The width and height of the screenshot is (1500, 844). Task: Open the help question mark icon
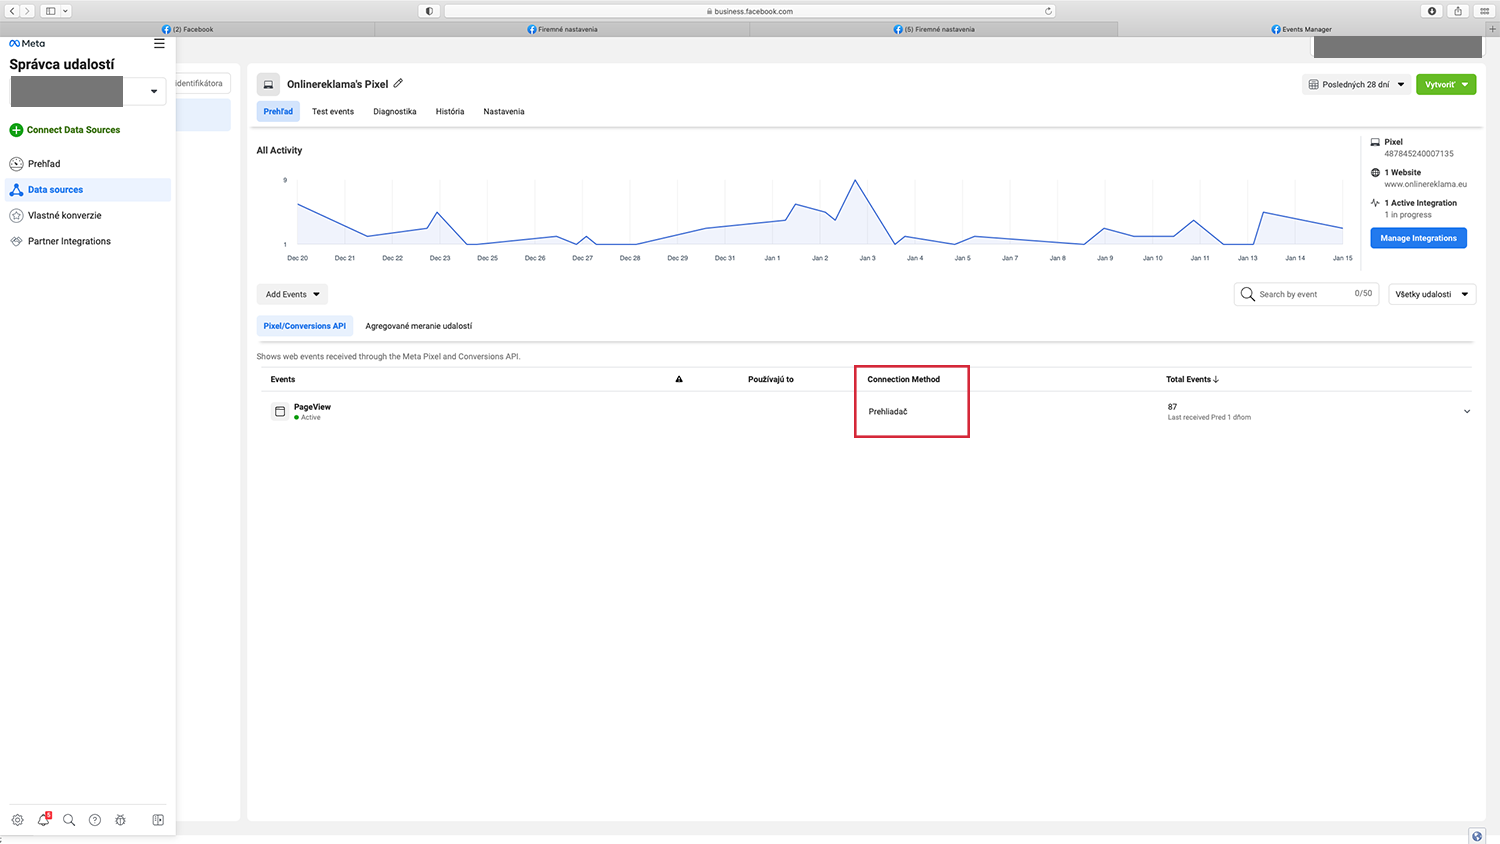(x=95, y=820)
